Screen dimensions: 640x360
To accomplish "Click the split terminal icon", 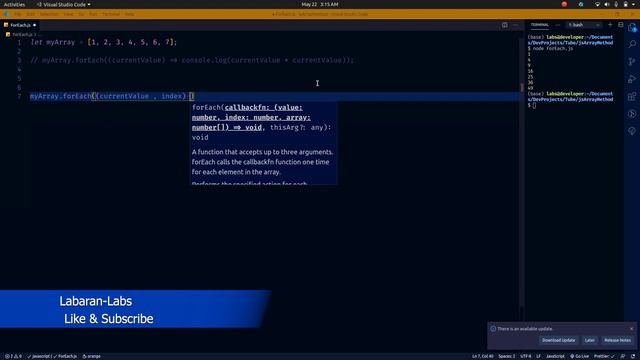I will tap(621, 25).
